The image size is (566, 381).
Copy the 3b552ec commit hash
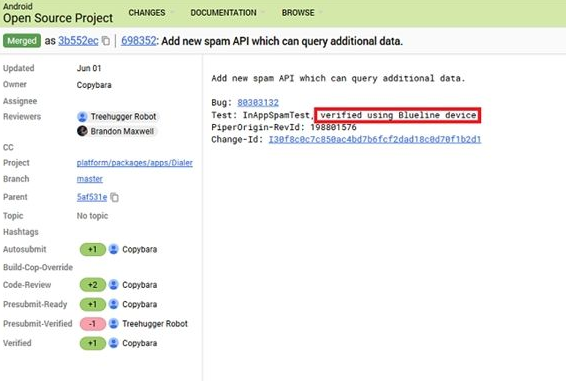coord(106,41)
